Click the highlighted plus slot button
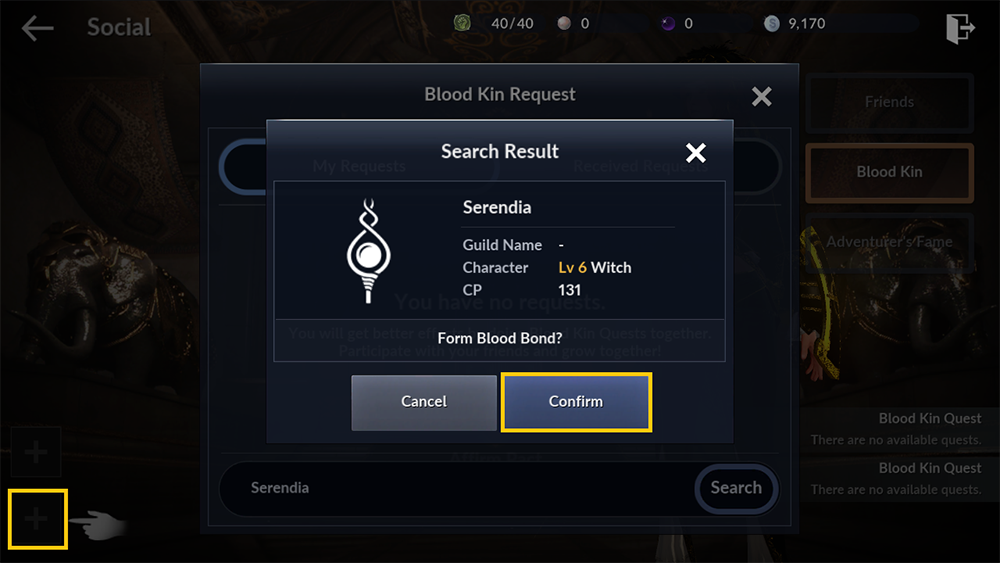The height and width of the screenshot is (563, 1000). 38,519
